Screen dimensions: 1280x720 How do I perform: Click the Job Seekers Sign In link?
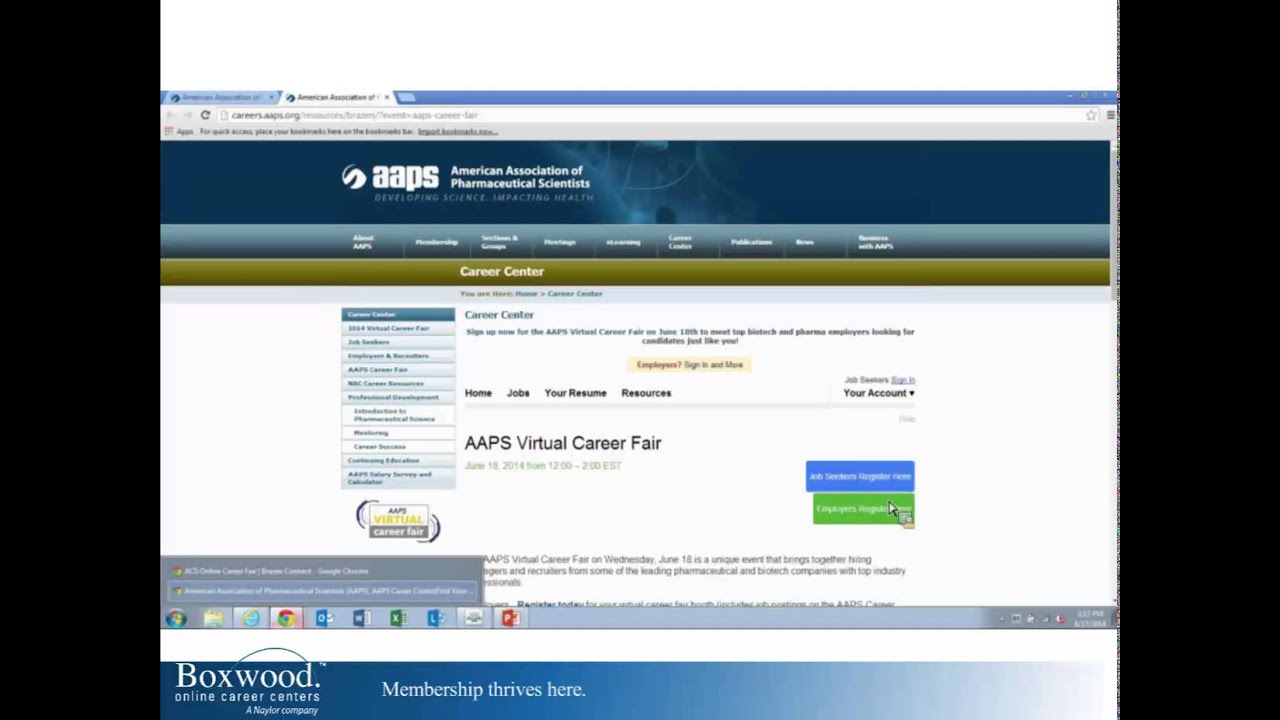(903, 380)
